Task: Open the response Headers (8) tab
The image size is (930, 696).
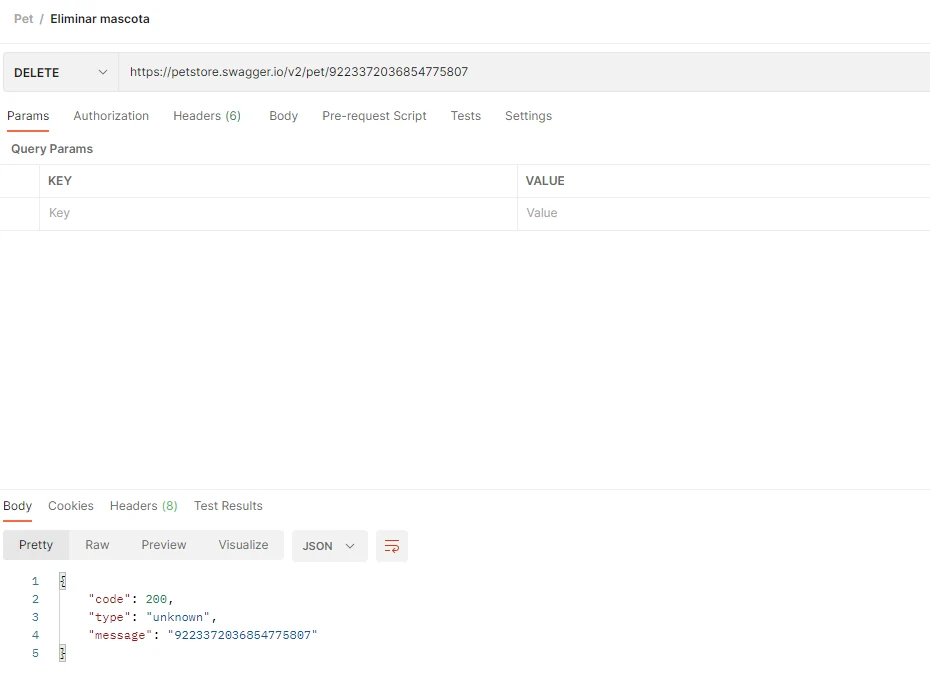Action: tap(144, 506)
